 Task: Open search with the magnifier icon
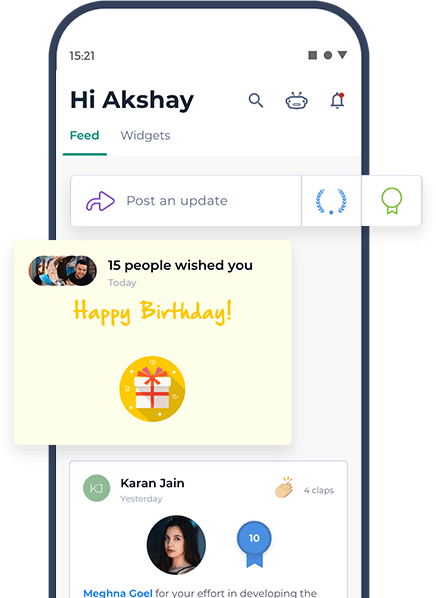tap(256, 101)
